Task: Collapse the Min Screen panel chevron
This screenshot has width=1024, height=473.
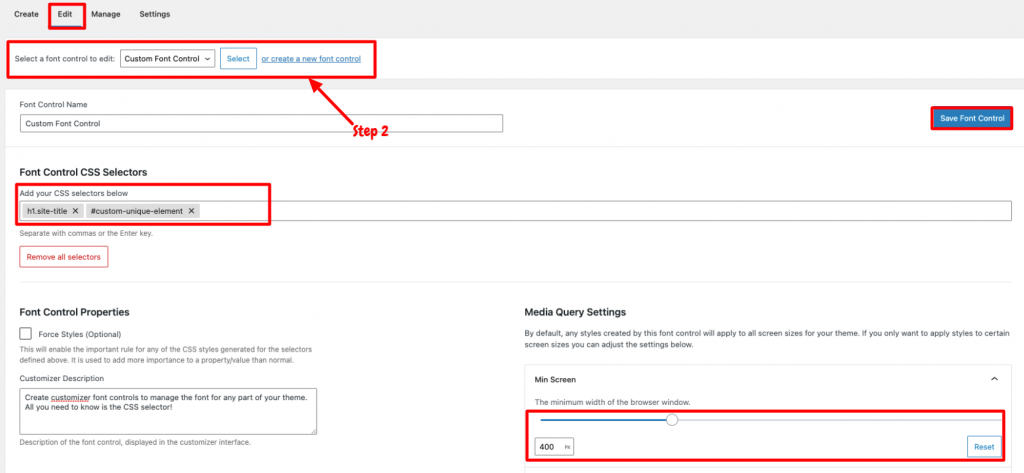Action: point(994,379)
